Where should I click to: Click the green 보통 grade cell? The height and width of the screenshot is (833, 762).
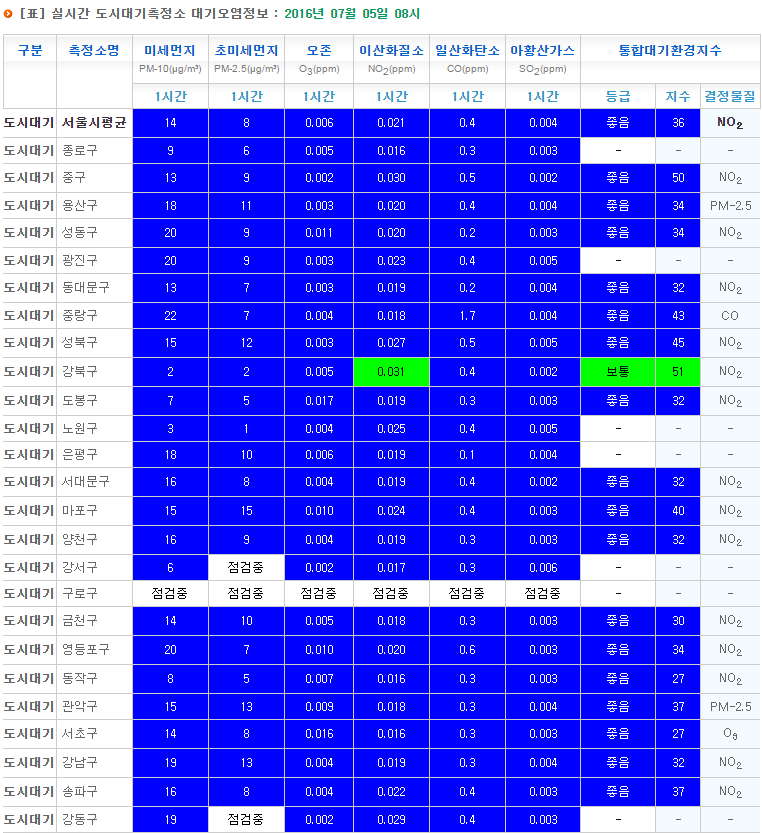coord(617,372)
